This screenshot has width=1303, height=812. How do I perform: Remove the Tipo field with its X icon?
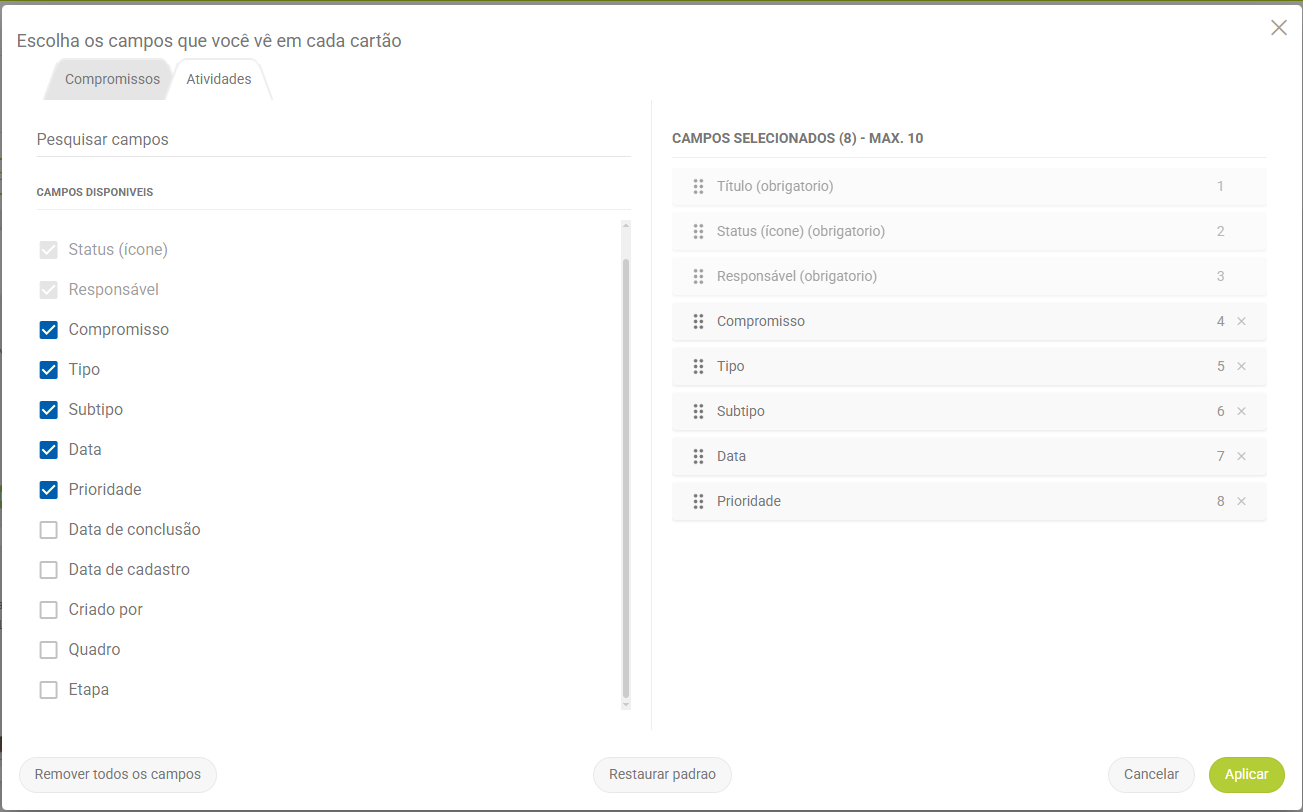point(1241,366)
